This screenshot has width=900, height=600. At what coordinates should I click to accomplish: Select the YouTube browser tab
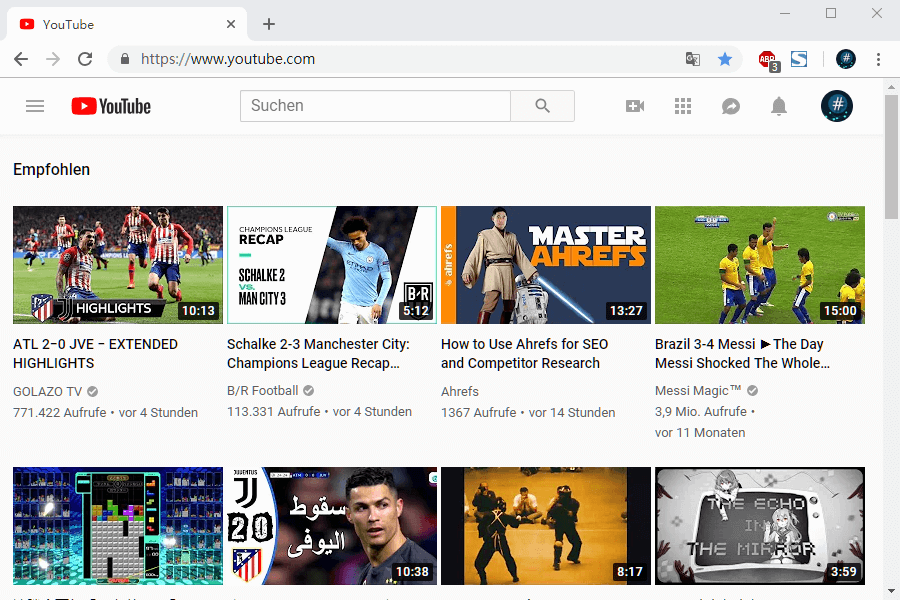[126, 24]
